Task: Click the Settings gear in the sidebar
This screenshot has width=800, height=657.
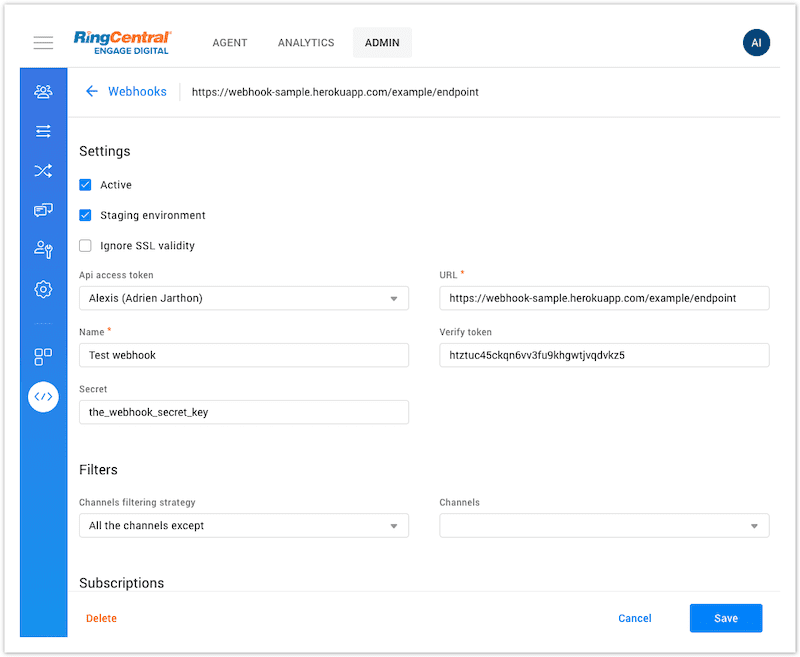Action: (x=43, y=289)
